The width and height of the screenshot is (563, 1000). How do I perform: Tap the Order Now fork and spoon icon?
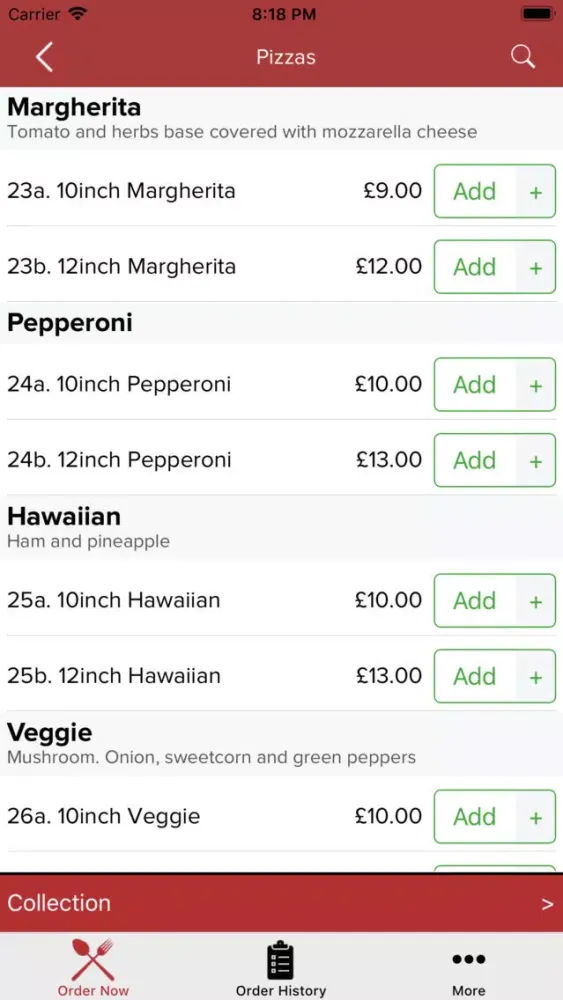coord(93,959)
